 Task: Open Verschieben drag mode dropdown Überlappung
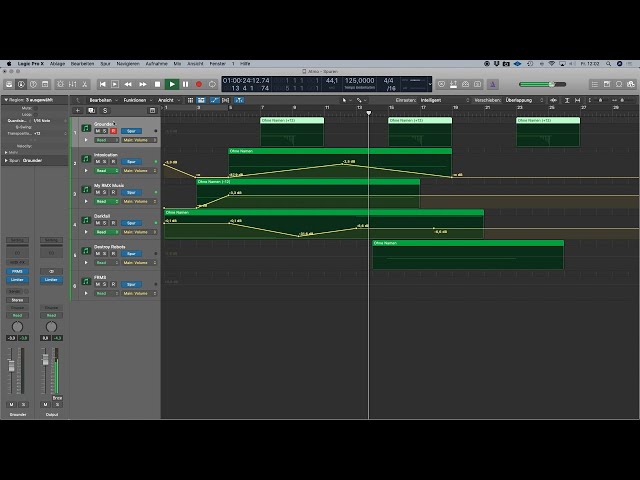tap(524, 100)
